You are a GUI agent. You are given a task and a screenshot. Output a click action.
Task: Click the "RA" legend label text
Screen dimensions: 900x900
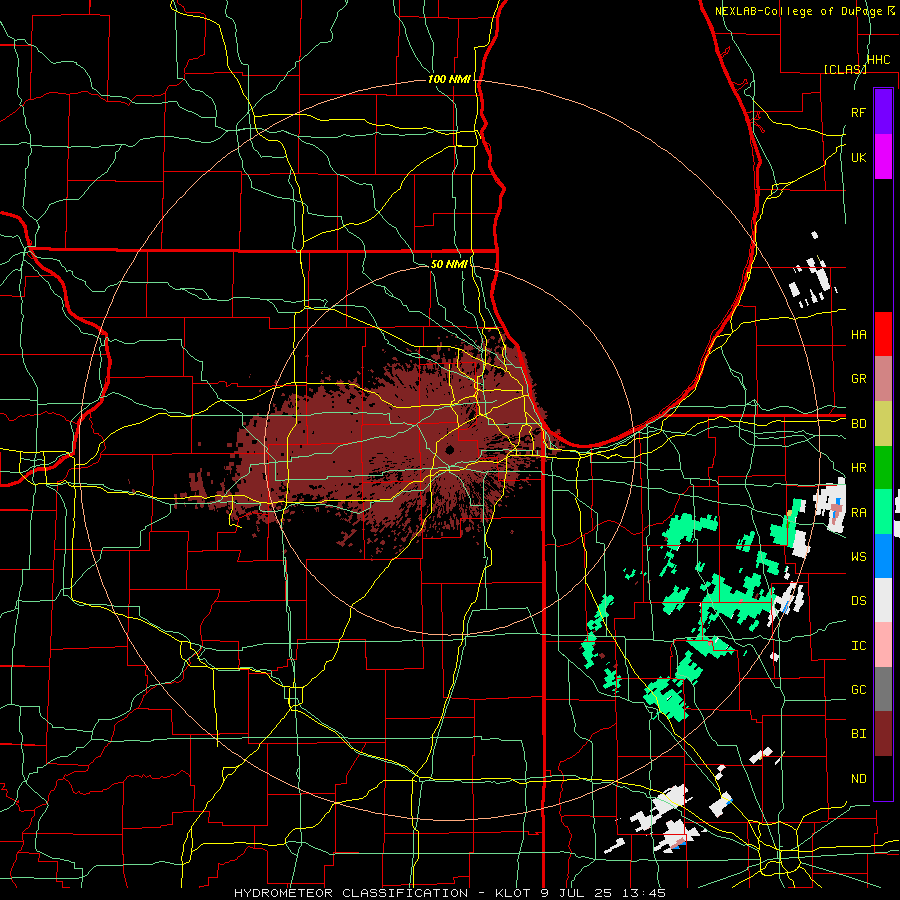click(858, 512)
